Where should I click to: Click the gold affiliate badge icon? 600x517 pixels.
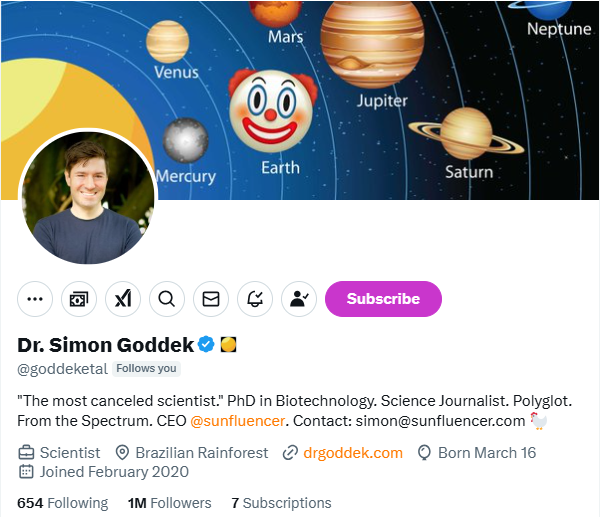(227, 345)
